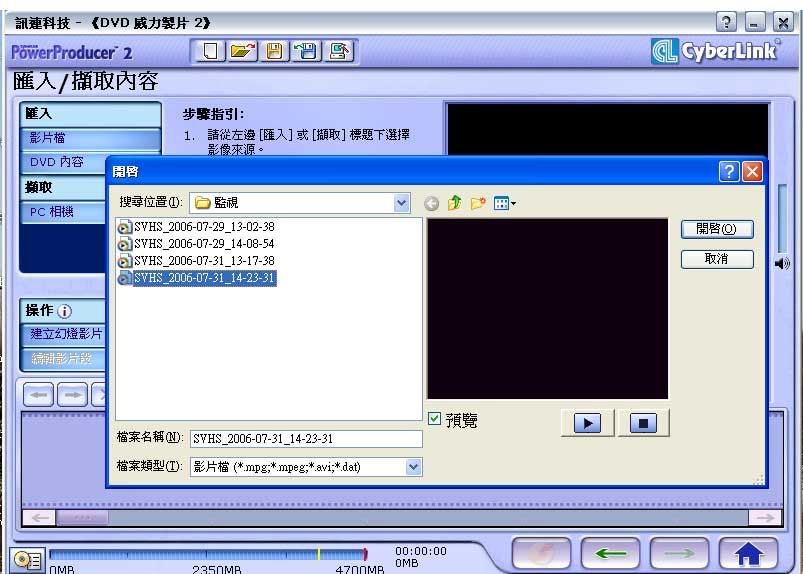Screen dimensions: 803x574
Task: Go back with the dialog's back arrow icon
Action: pos(432,203)
